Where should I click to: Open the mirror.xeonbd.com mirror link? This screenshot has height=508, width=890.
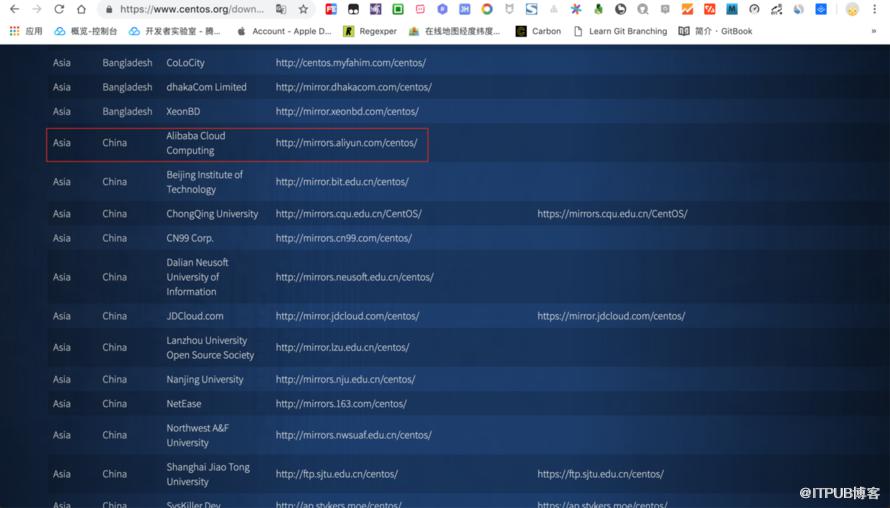coord(347,112)
